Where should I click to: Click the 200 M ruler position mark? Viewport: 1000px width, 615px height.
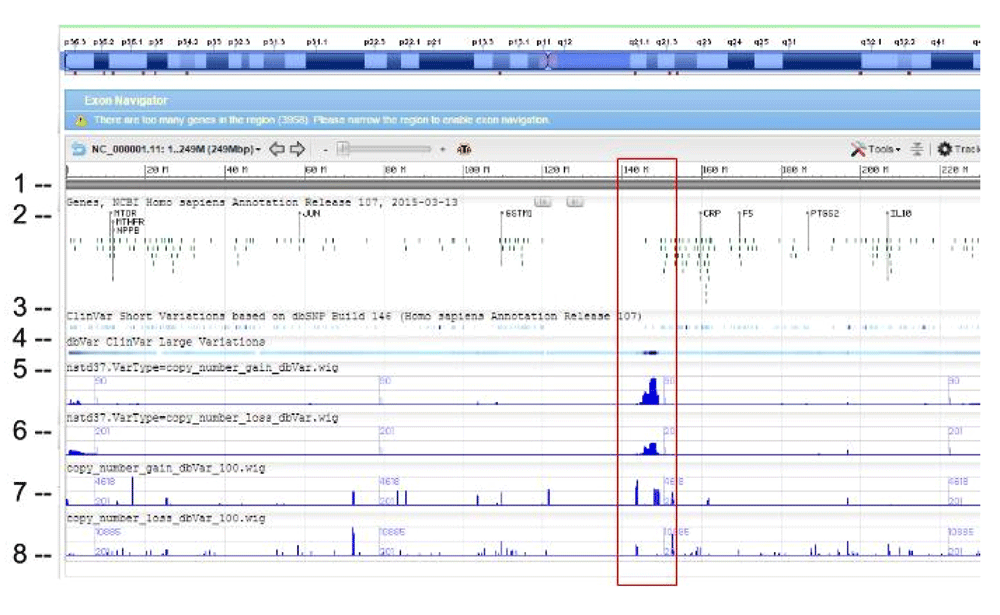(874, 170)
